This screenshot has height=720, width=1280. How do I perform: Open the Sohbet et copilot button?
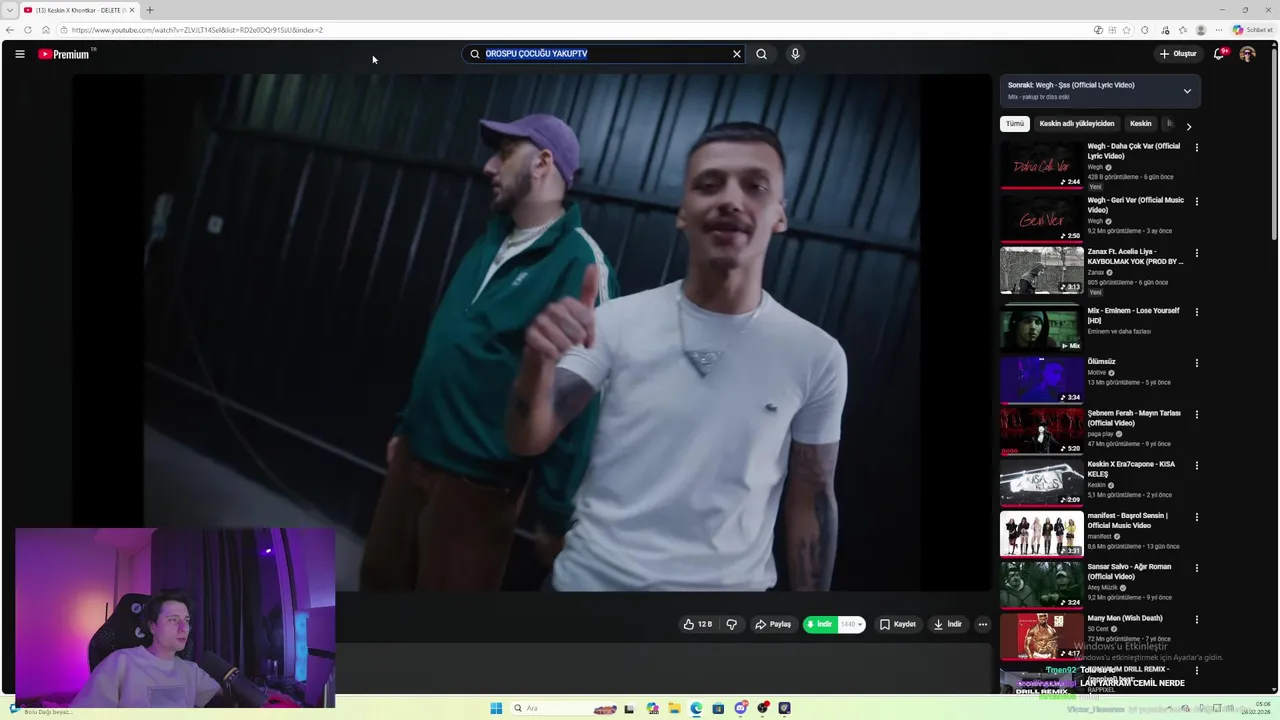click(x=1253, y=30)
